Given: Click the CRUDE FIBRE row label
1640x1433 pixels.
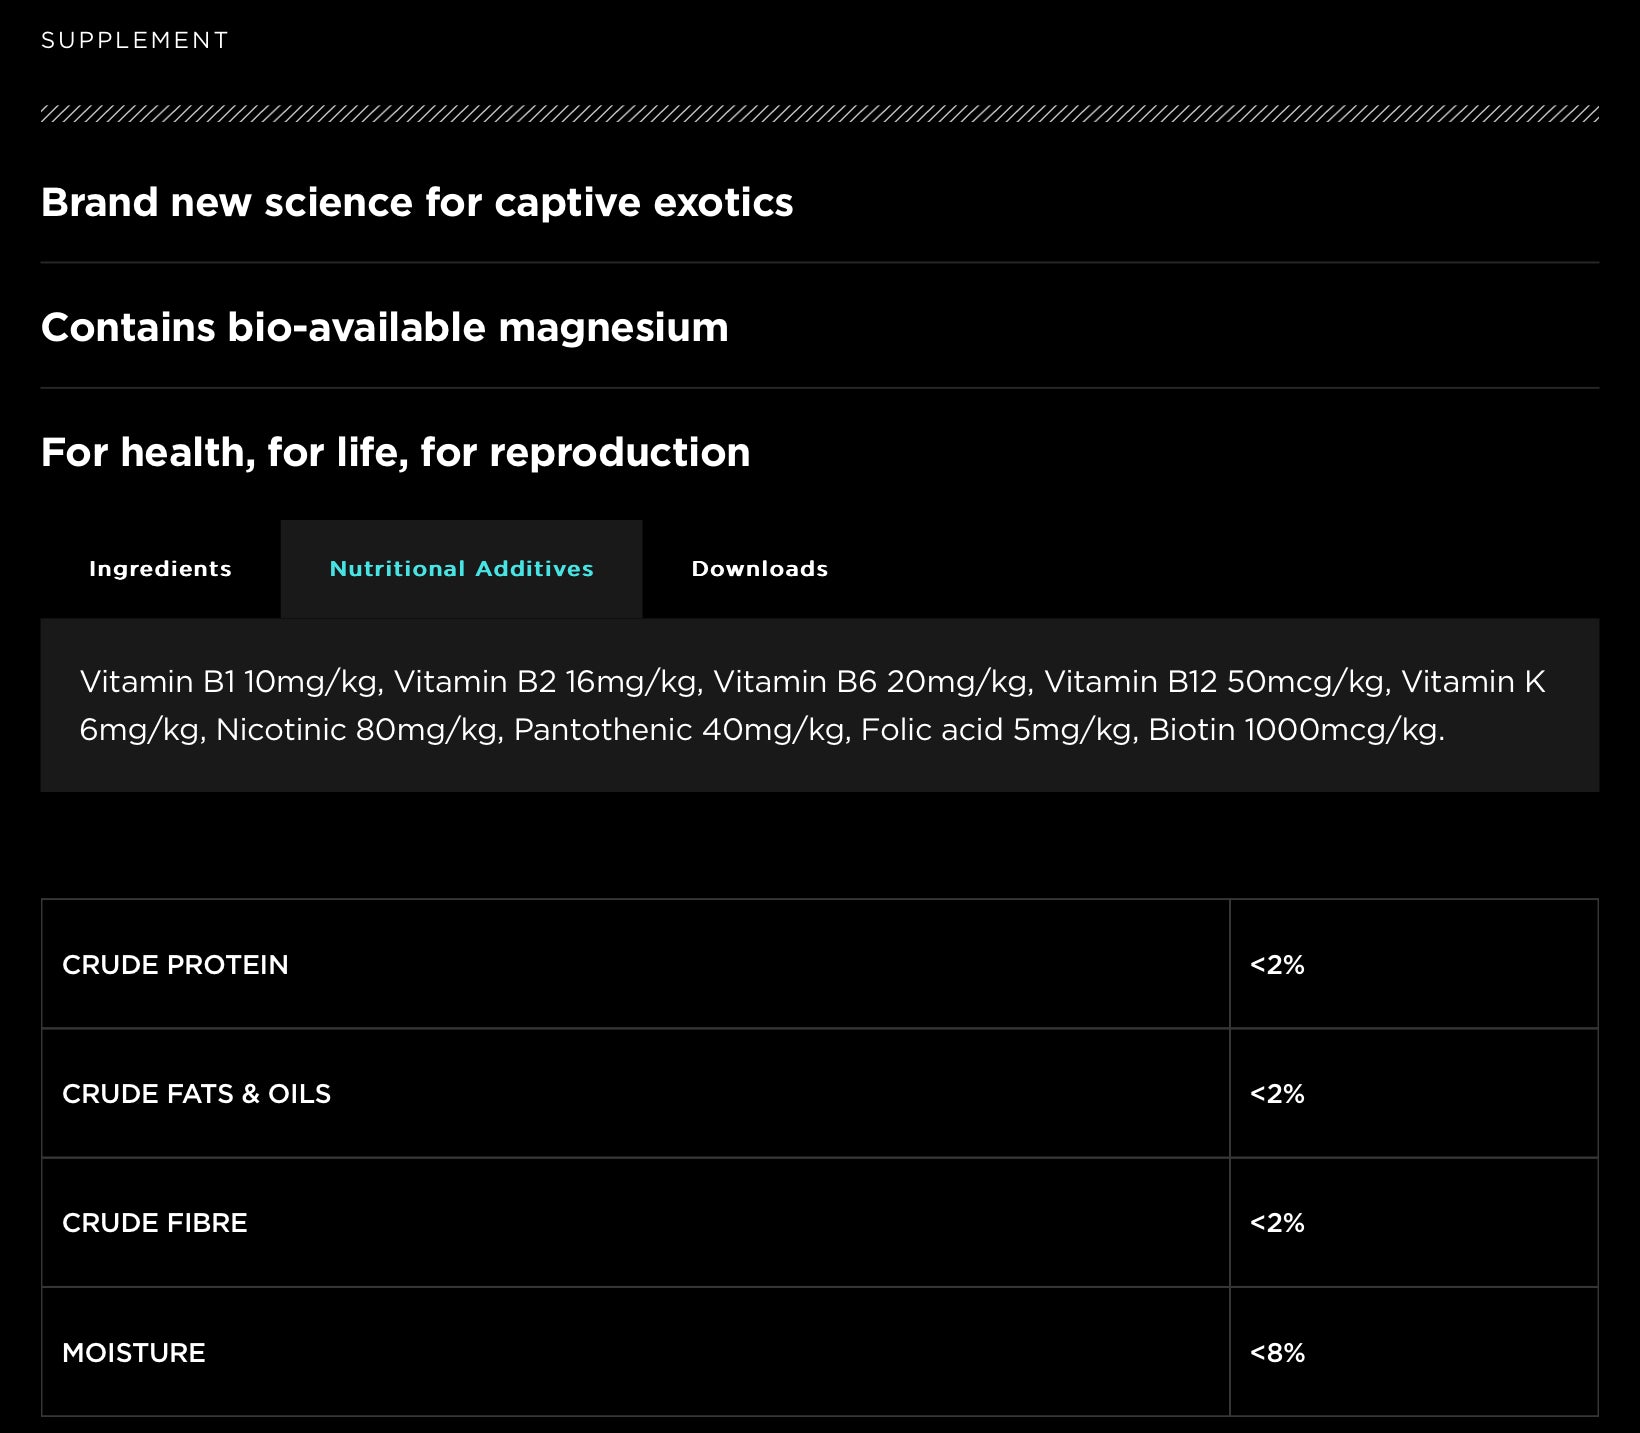Looking at the screenshot, I should pos(155,1223).
